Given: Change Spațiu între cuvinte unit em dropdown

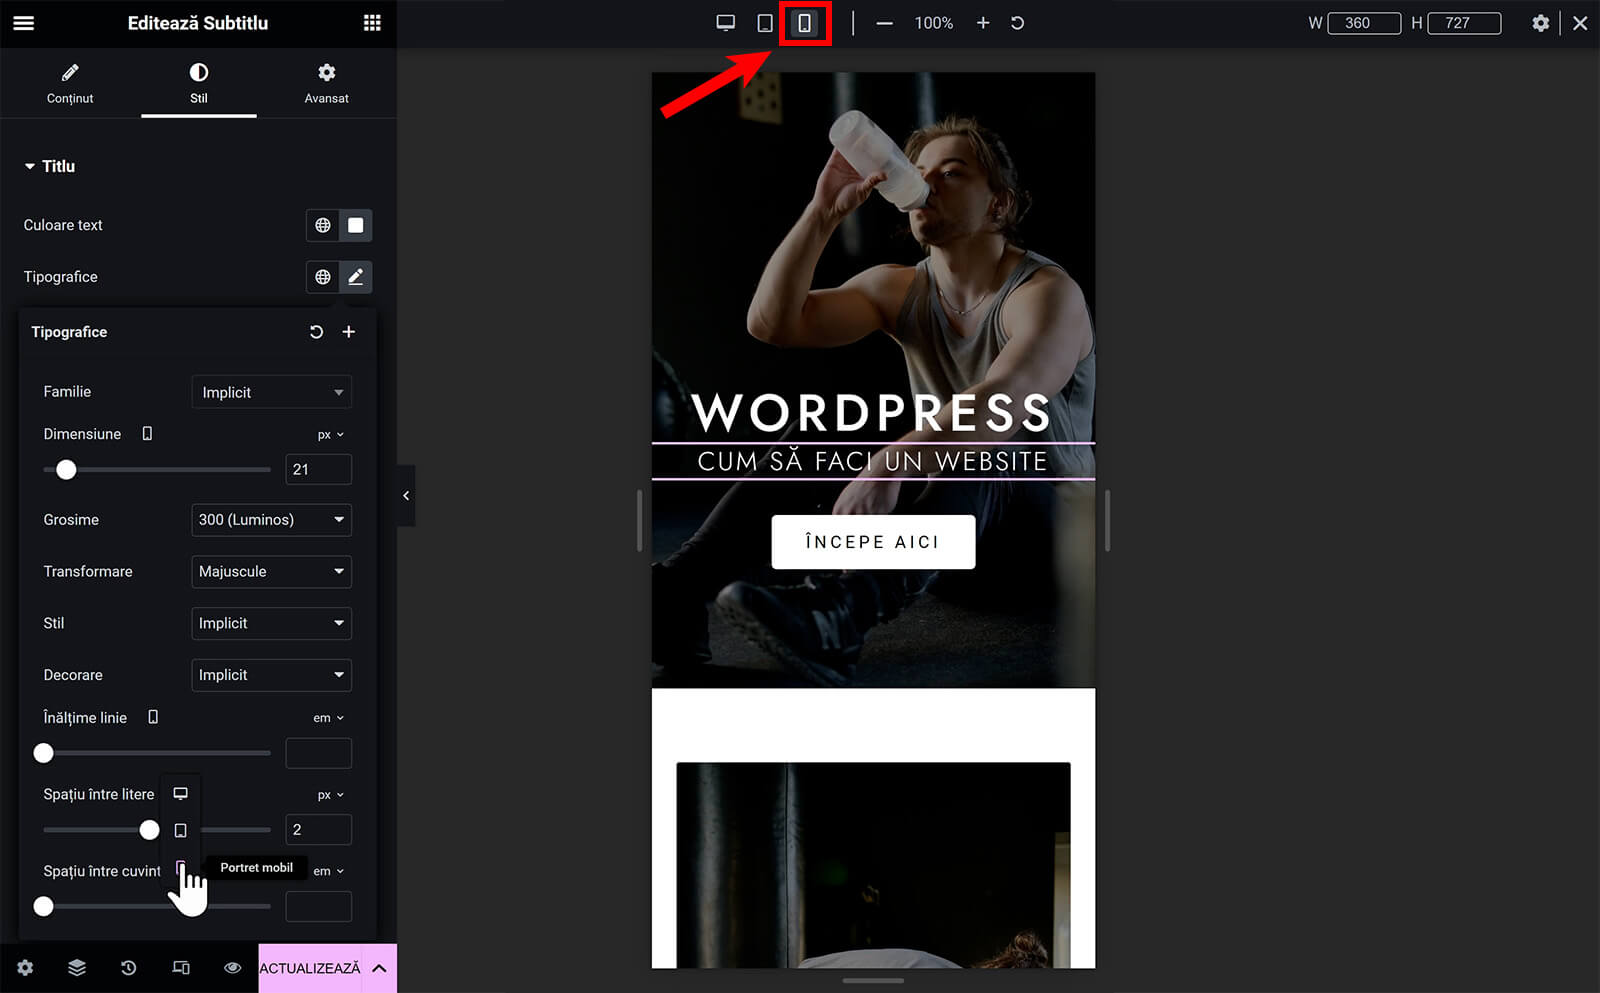Looking at the screenshot, I should (328, 871).
